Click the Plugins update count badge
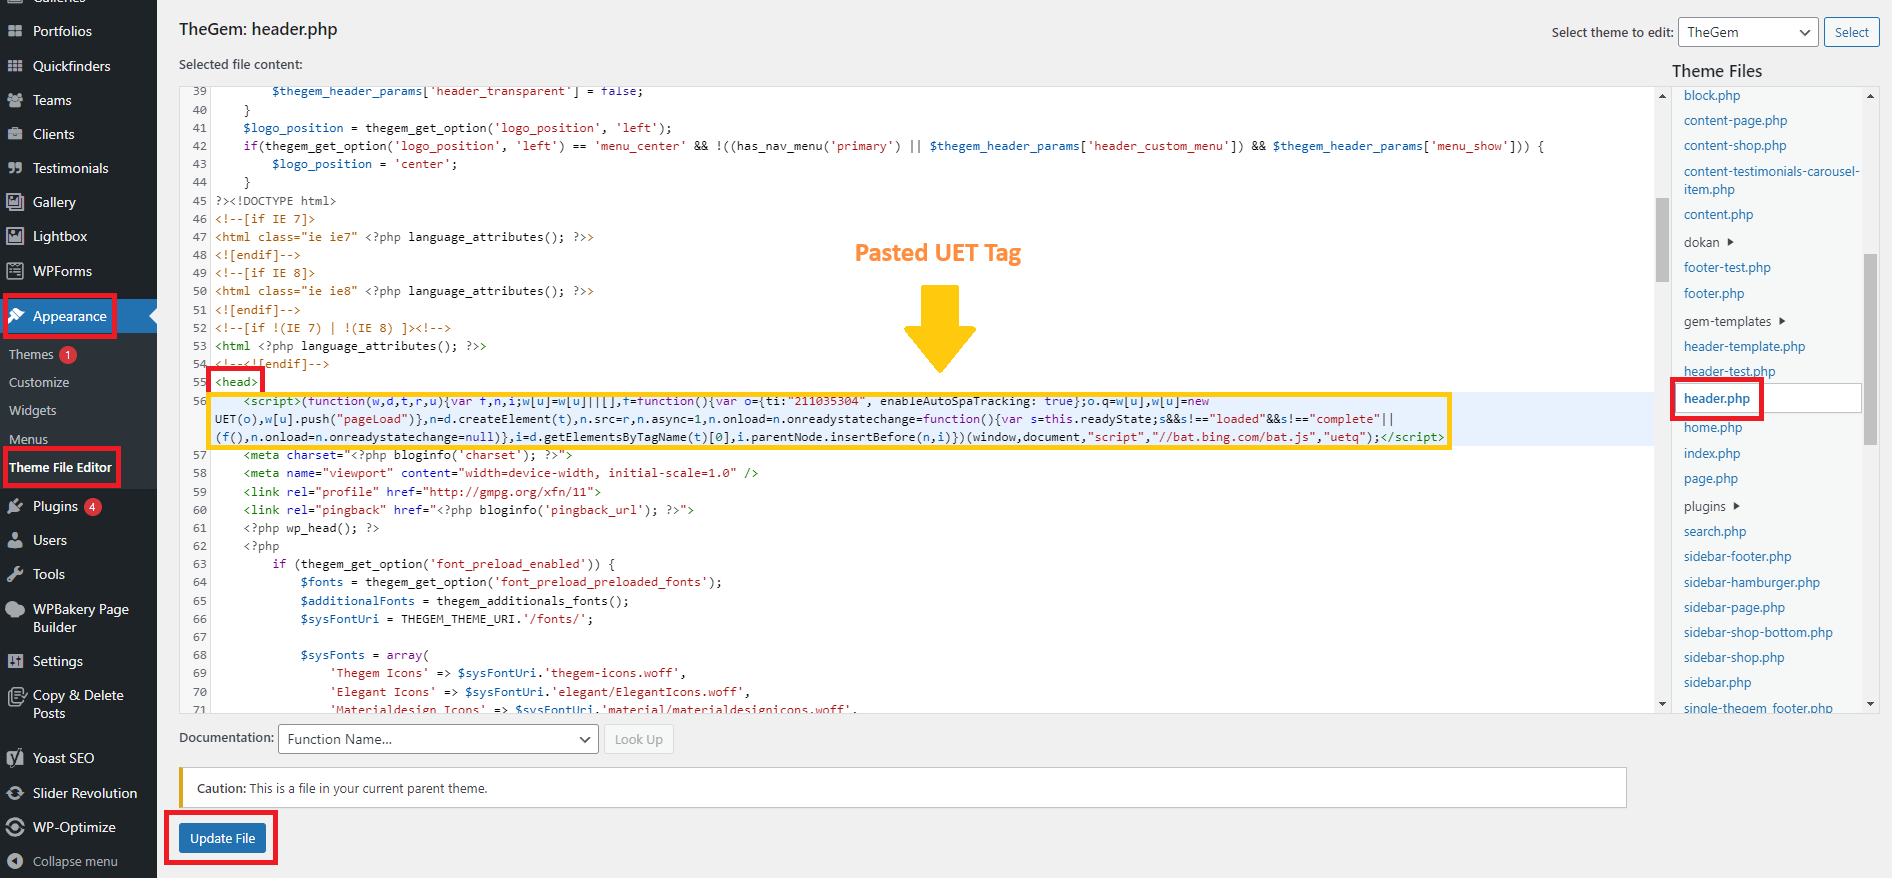This screenshot has height=878, width=1892. pyautogui.click(x=92, y=507)
